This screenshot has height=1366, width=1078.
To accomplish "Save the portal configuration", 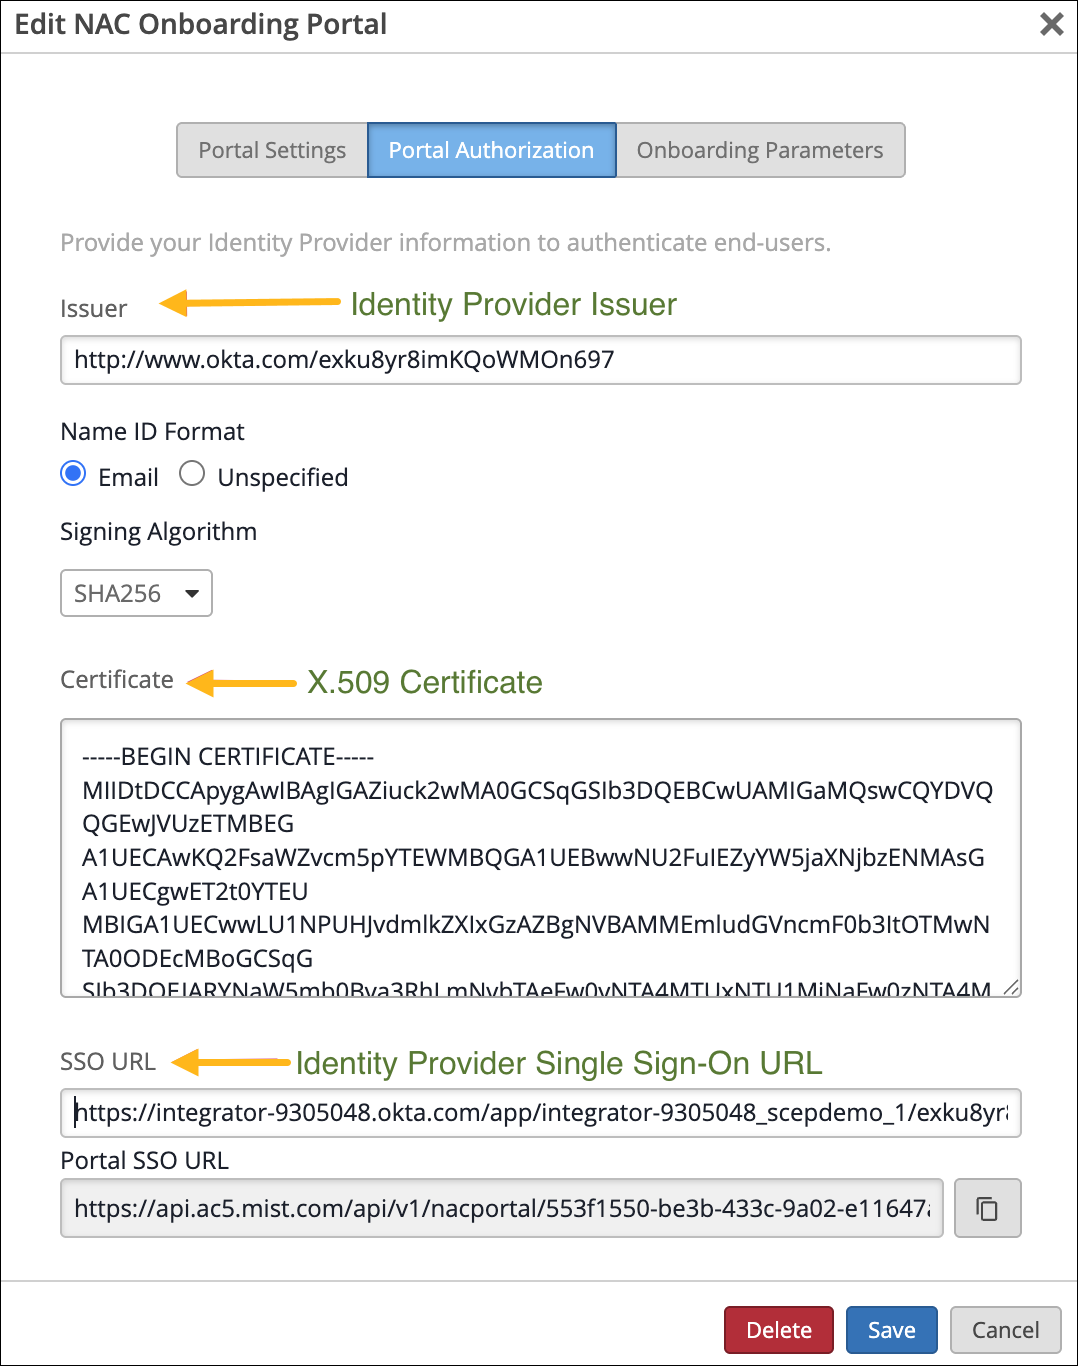I will (x=891, y=1329).
